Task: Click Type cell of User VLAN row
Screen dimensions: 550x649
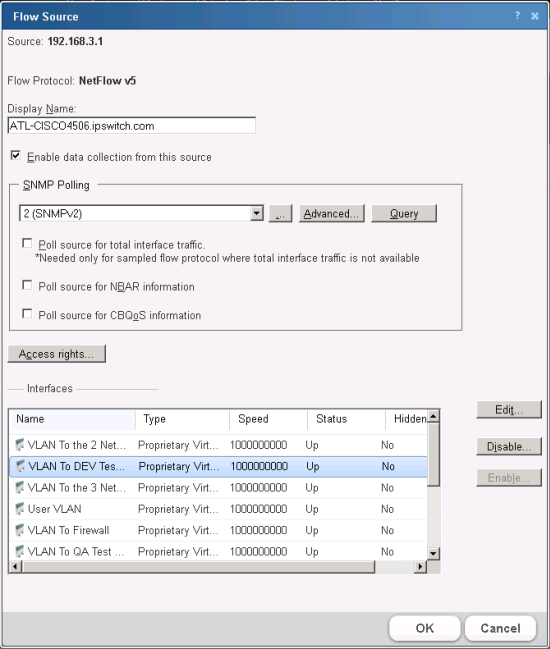Action: (x=178, y=509)
